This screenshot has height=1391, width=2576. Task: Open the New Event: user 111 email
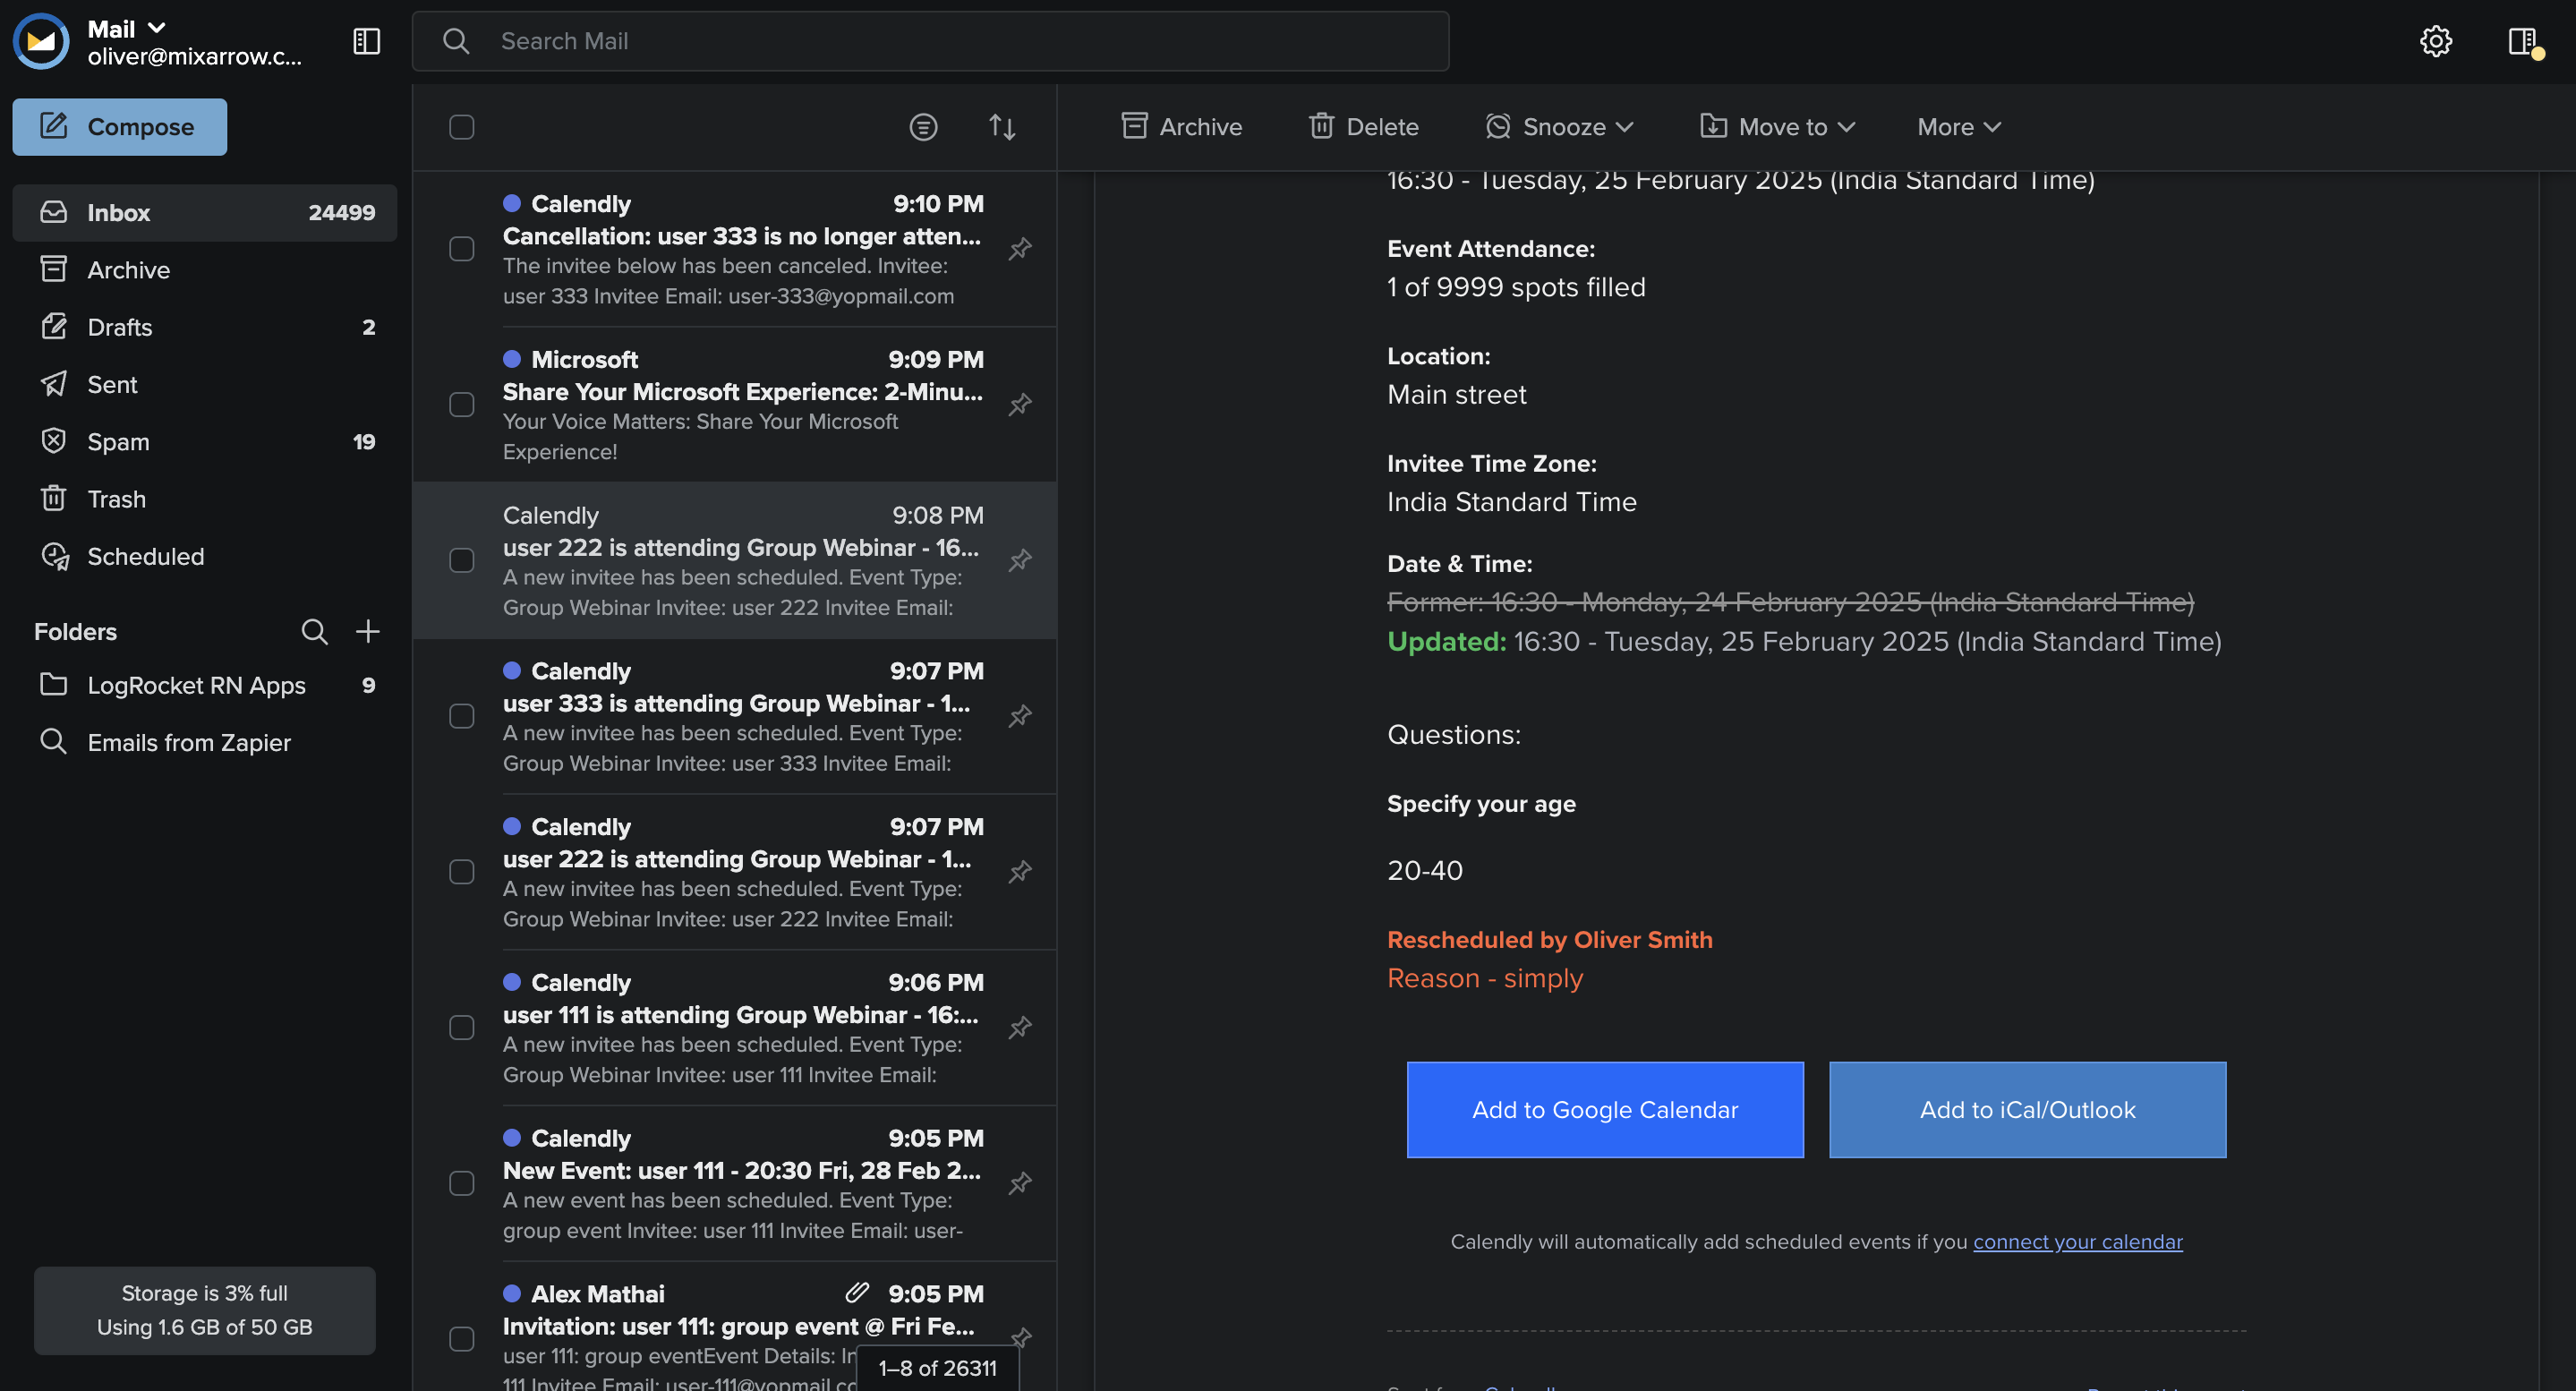[x=735, y=1184]
